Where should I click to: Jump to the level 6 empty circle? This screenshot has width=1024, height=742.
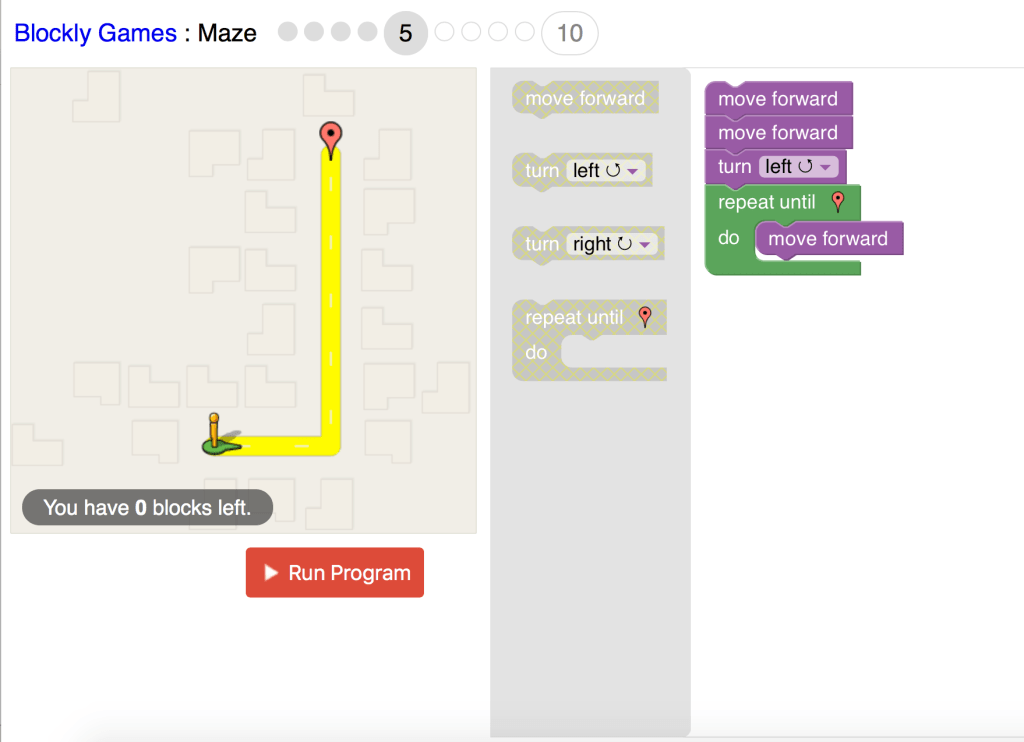pyautogui.click(x=445, y=32)
